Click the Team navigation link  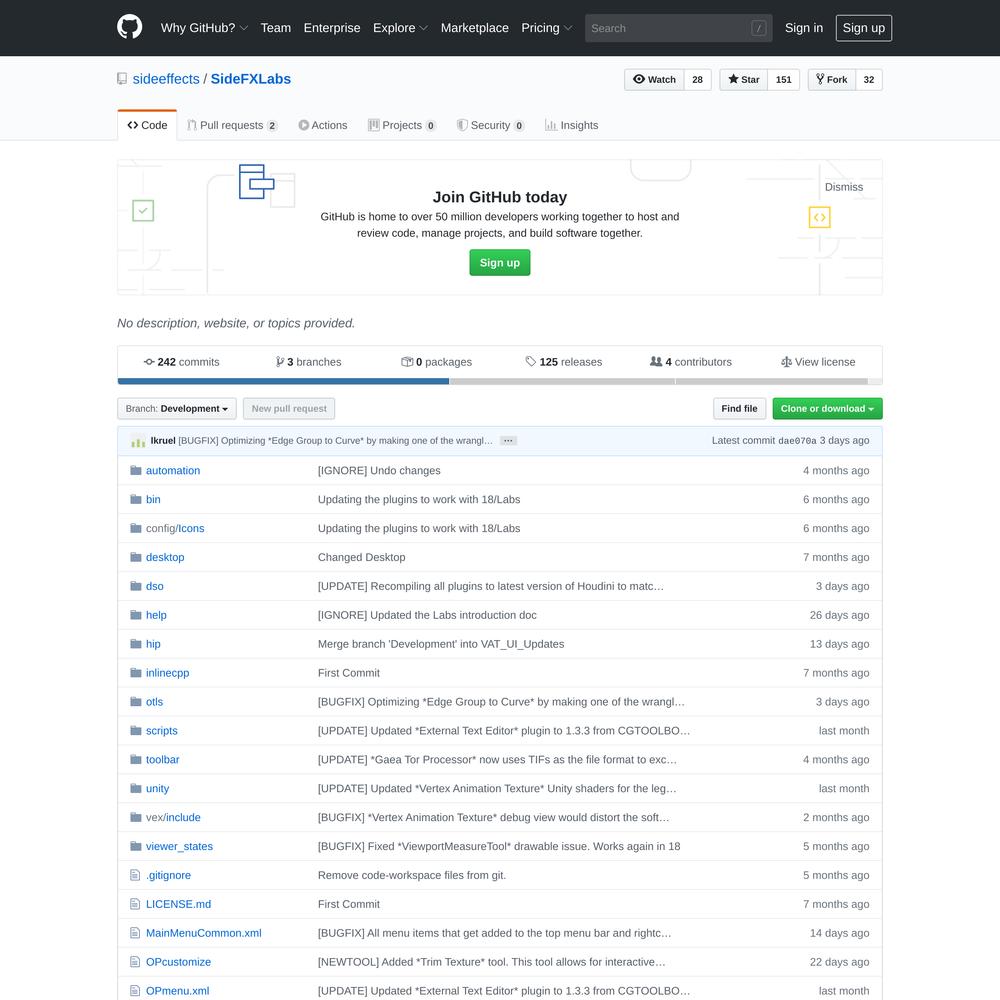click(276, 28)
